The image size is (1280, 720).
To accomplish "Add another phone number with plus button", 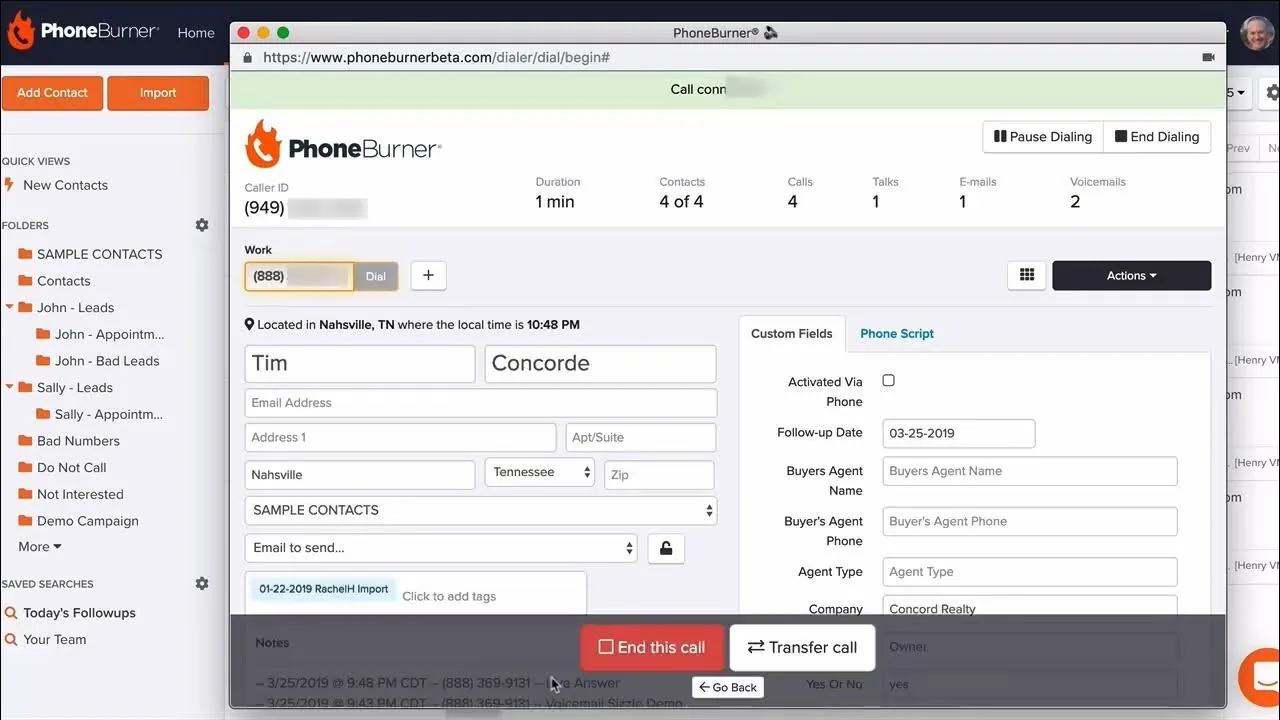I will pos(428,275).
